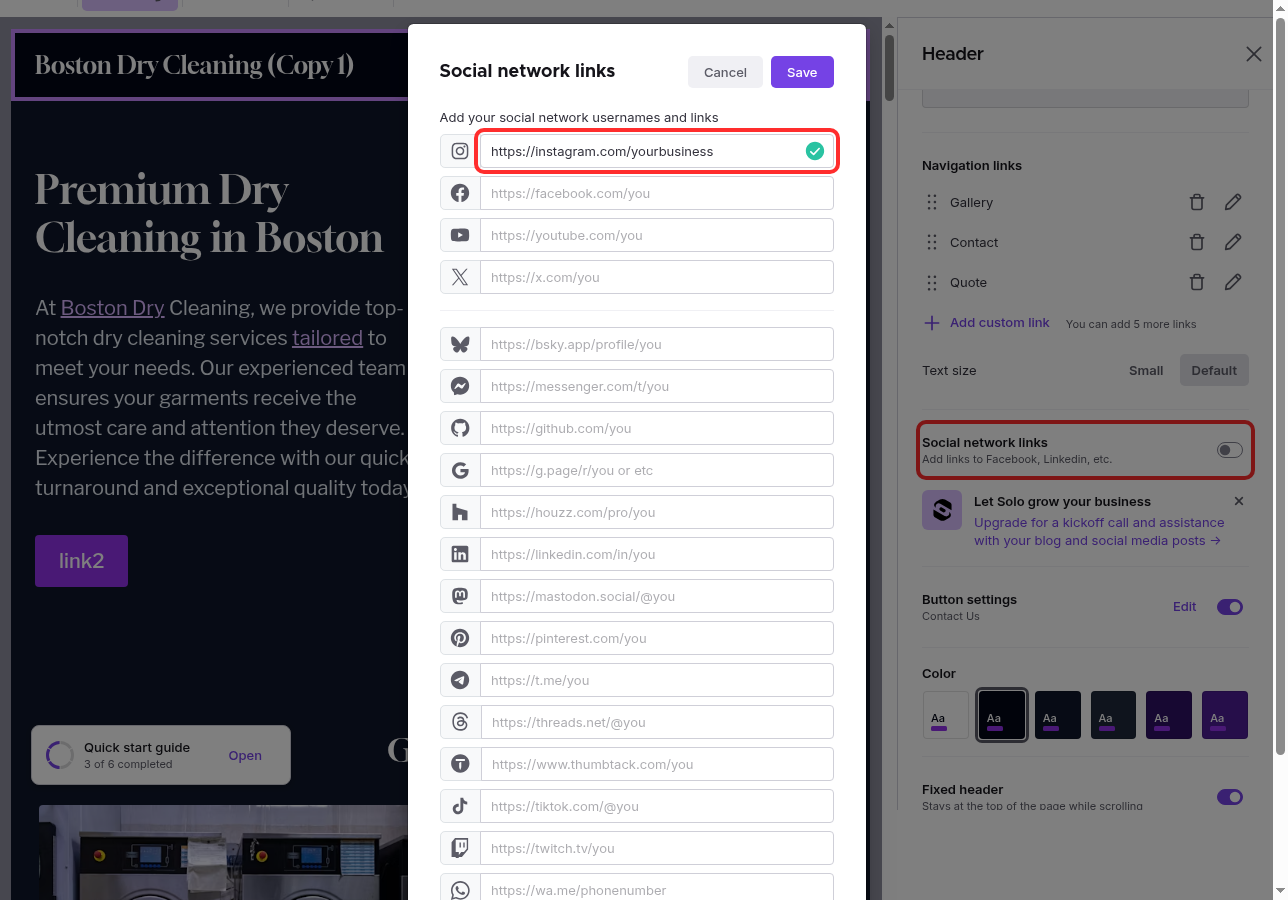Select the bright purple header color swatch
This screenshot has height=900, width=1288.
(1225, 715)
